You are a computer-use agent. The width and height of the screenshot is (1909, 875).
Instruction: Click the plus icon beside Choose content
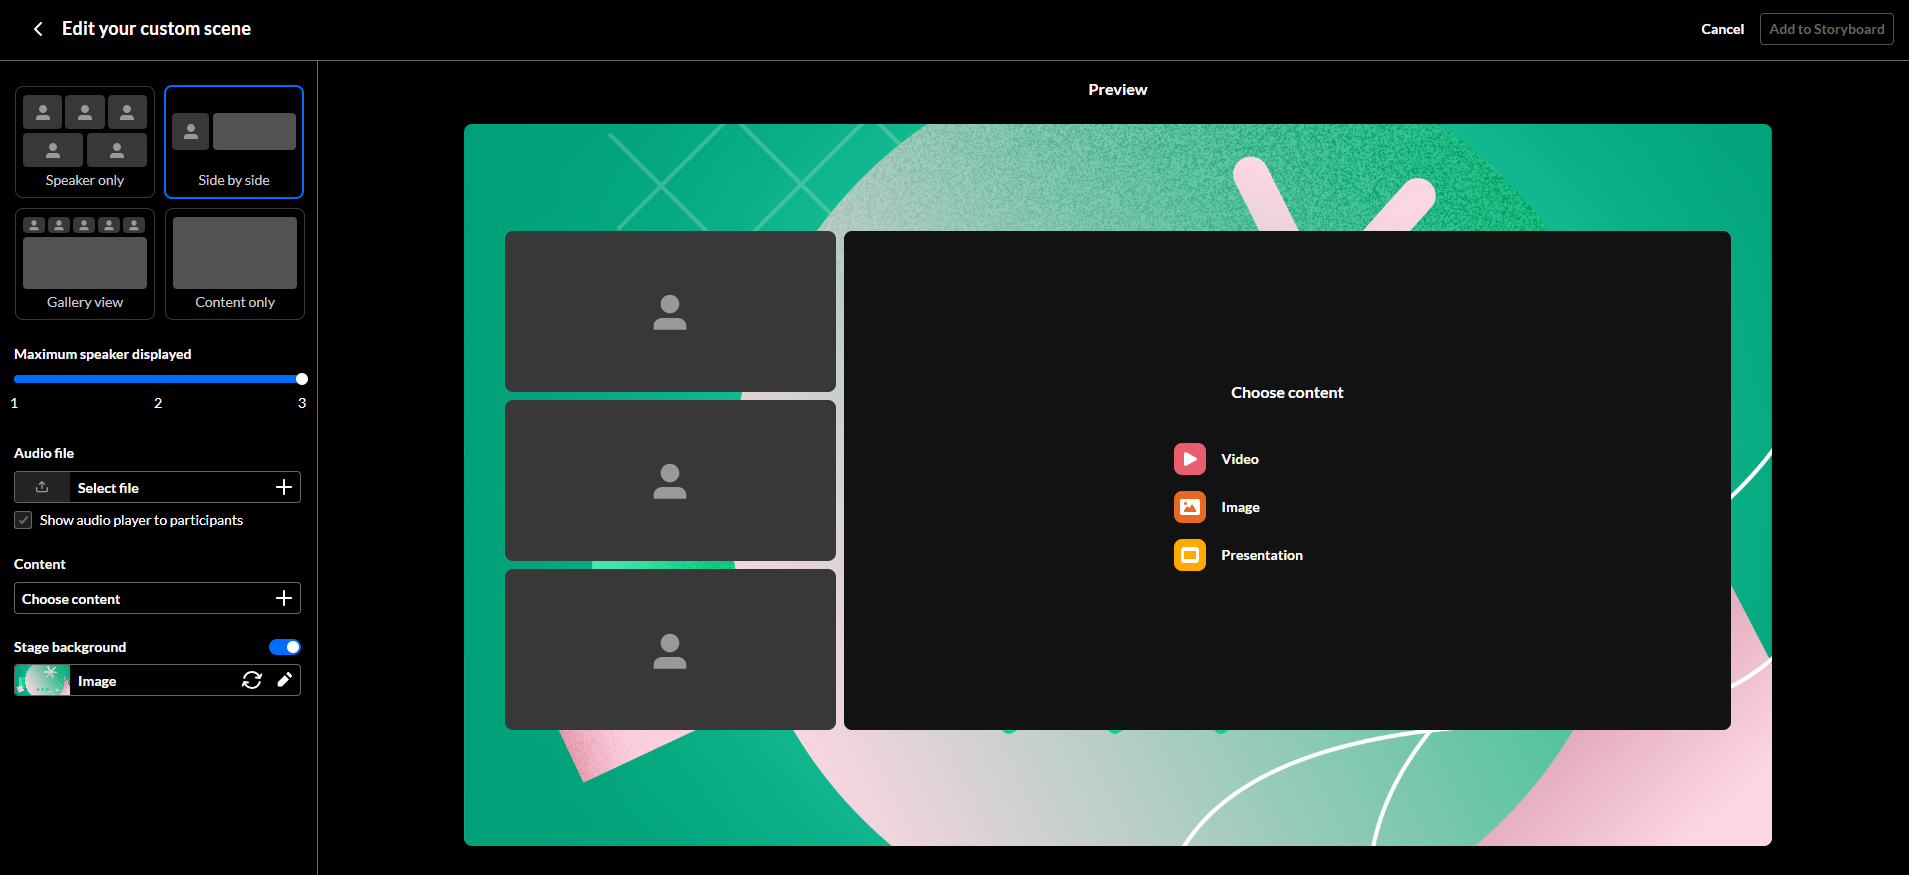(284, 598)
